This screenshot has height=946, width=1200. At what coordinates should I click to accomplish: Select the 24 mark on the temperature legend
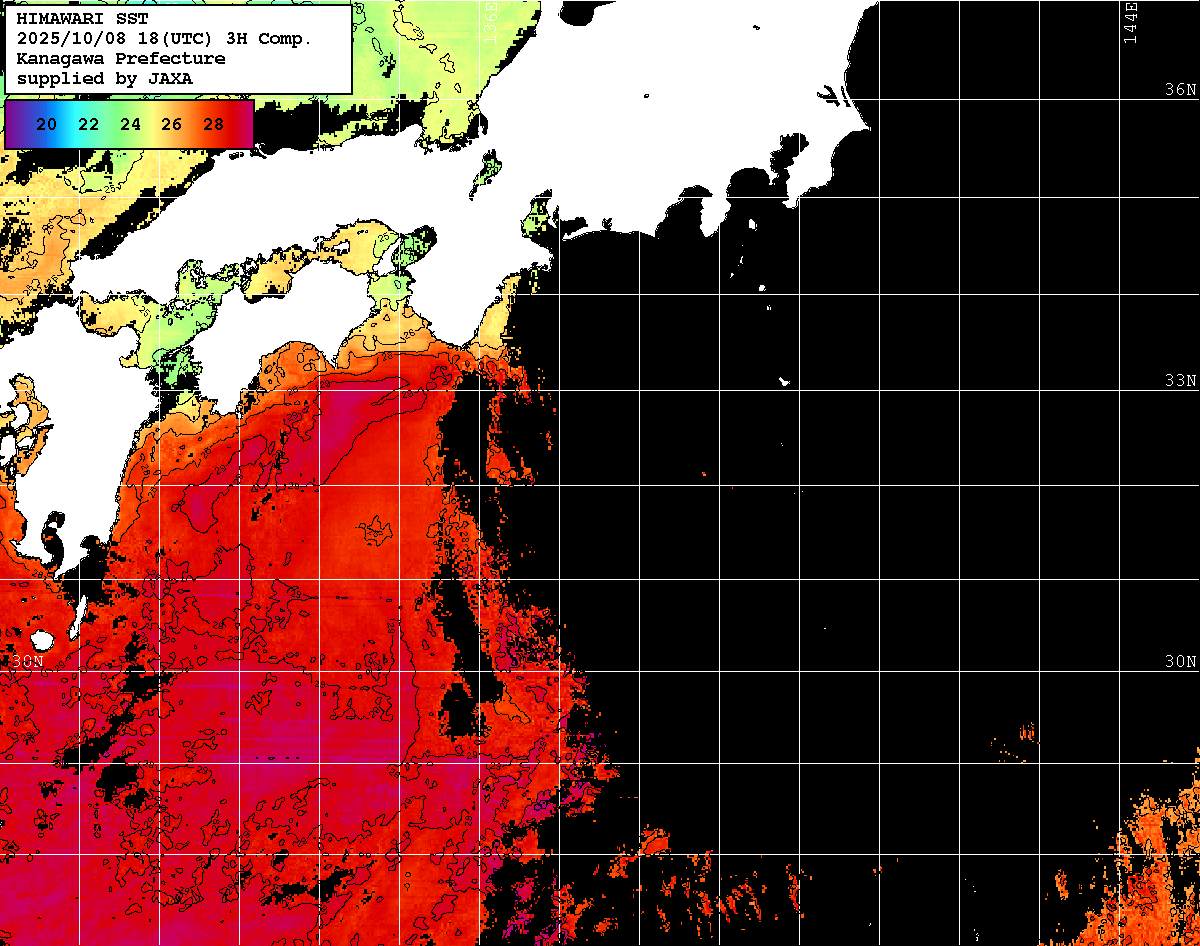click(x=130, y=124)
